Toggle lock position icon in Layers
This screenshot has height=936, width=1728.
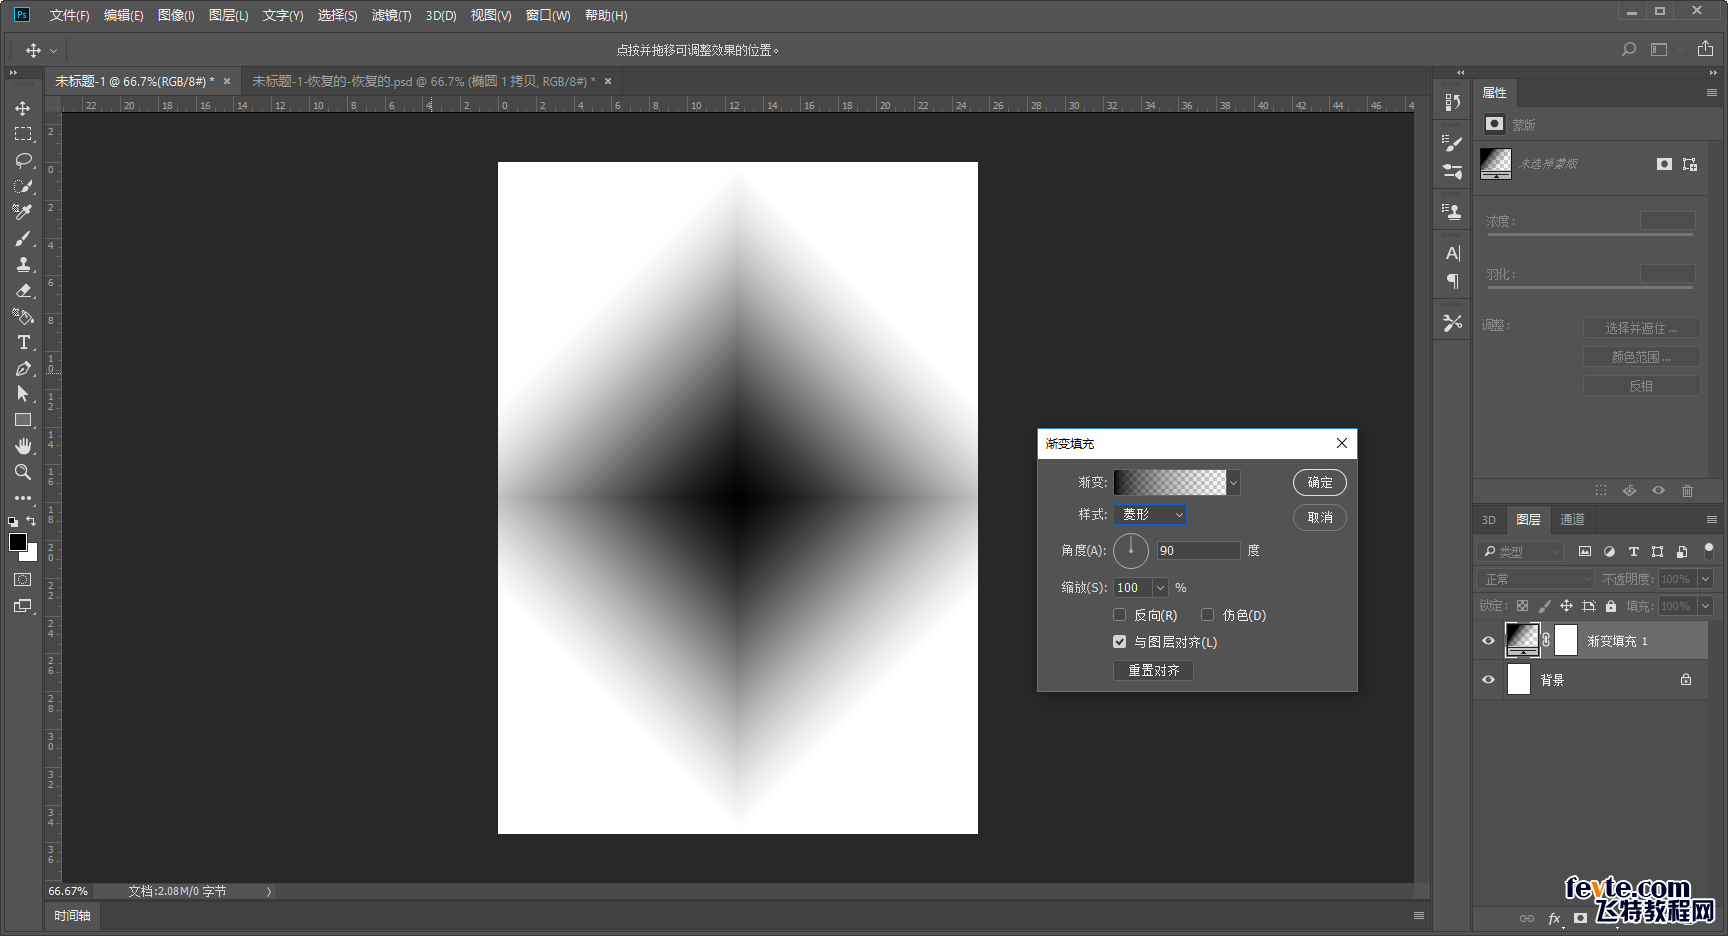point(1566,606)
